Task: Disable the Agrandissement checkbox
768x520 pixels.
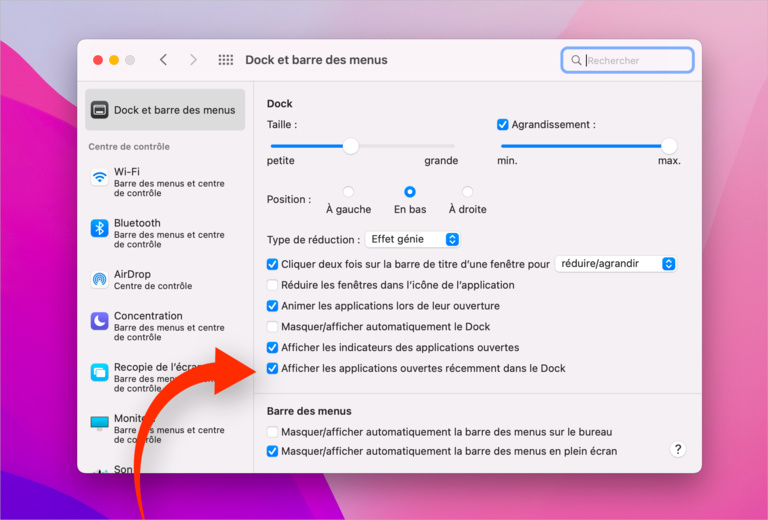Action: click(x=503, y=125)
